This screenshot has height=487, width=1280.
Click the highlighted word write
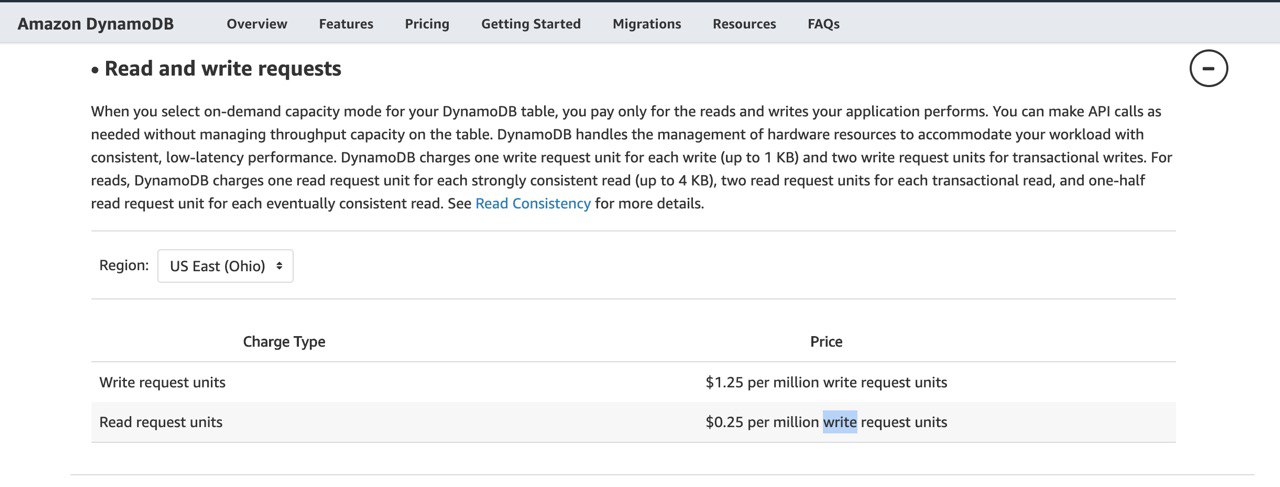pyautogui.click(x=840, y=422)
